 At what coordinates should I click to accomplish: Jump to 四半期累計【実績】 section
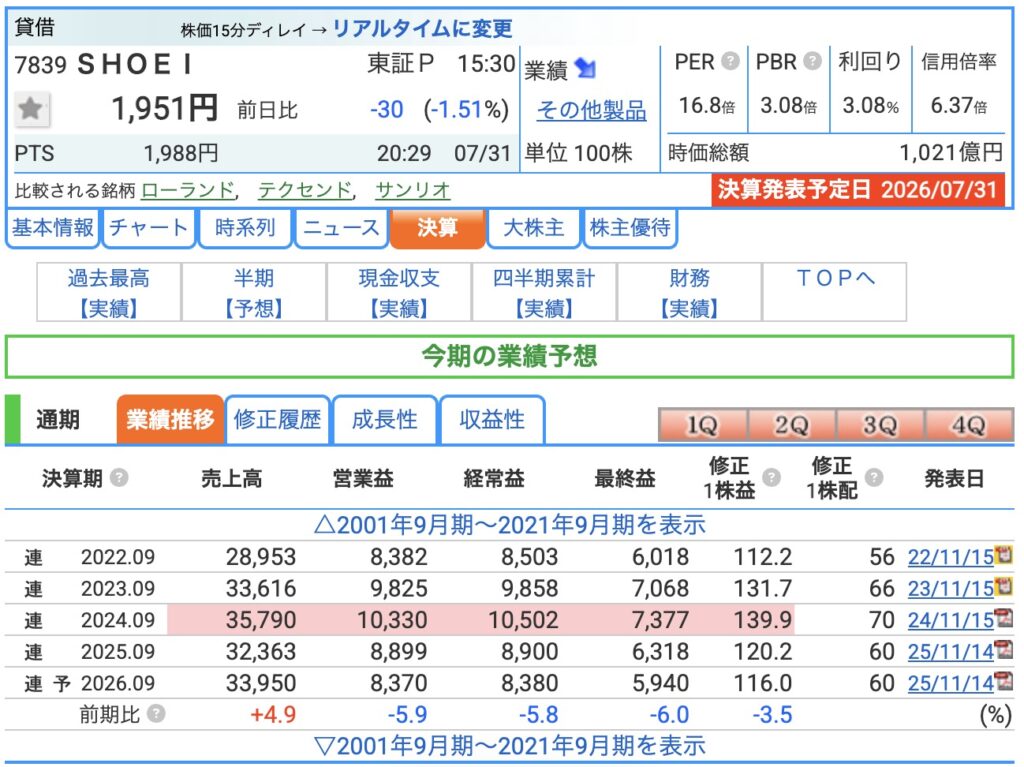[544, 292]
